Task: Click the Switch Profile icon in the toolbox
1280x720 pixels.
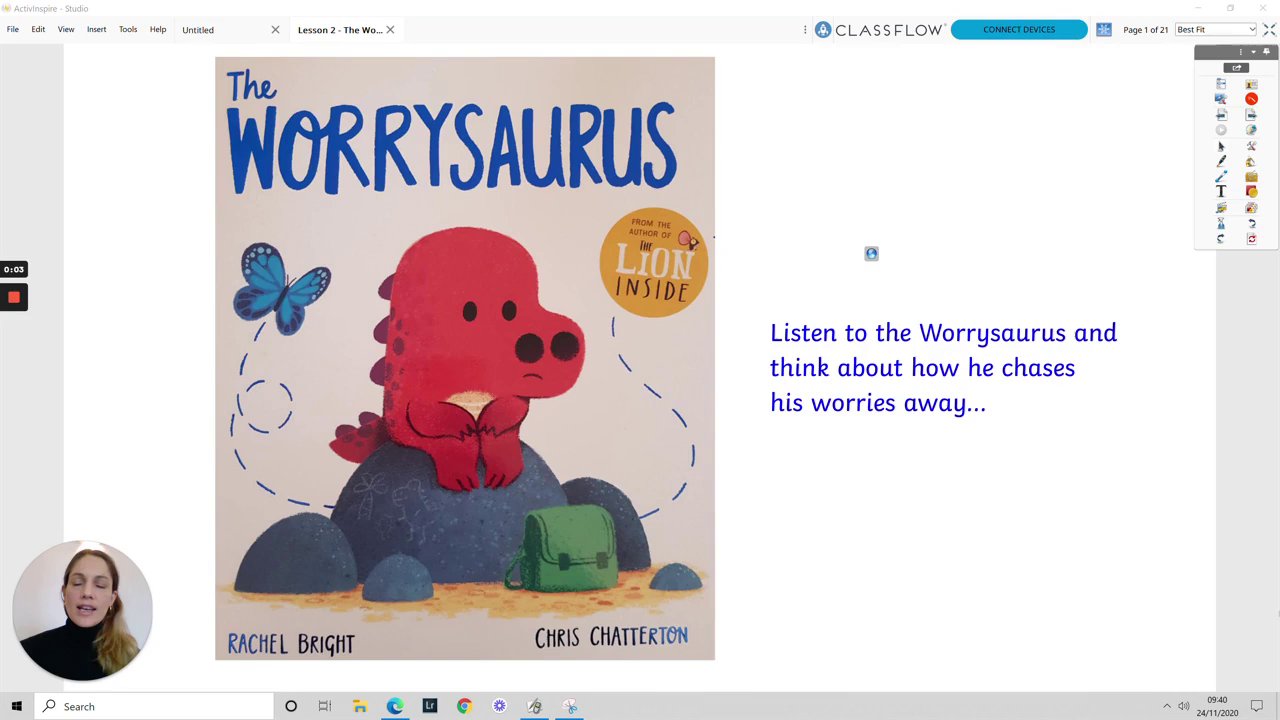Action: pos(1251,84)
